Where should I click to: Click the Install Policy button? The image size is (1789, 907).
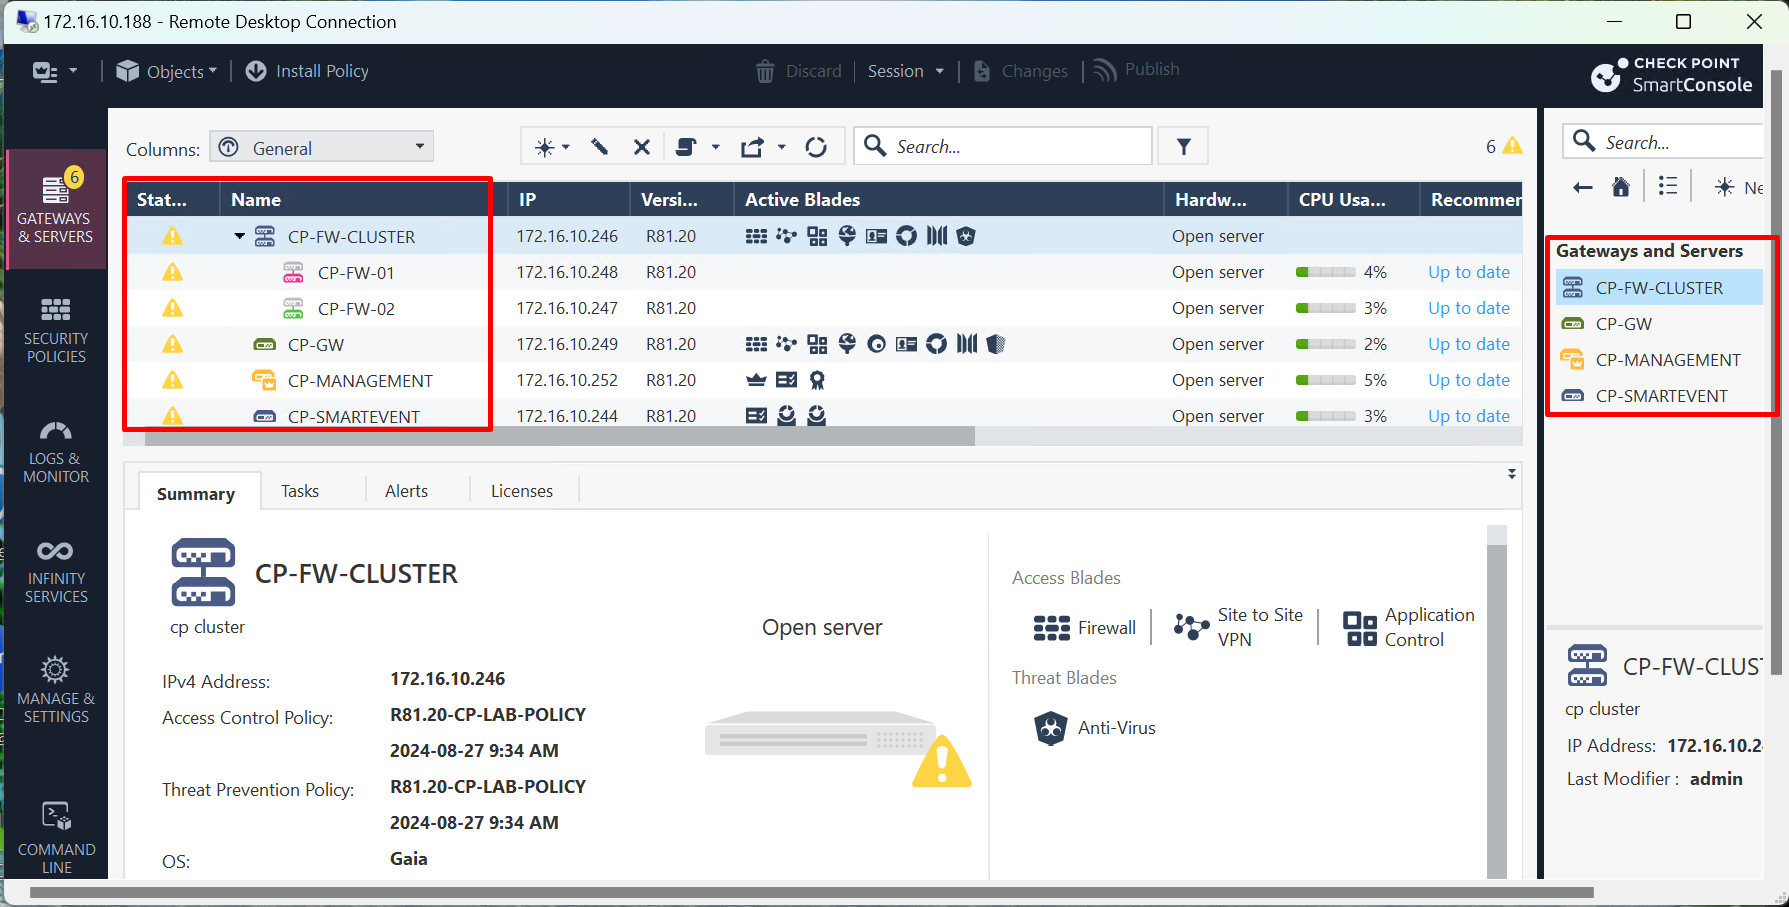[306, 70]
